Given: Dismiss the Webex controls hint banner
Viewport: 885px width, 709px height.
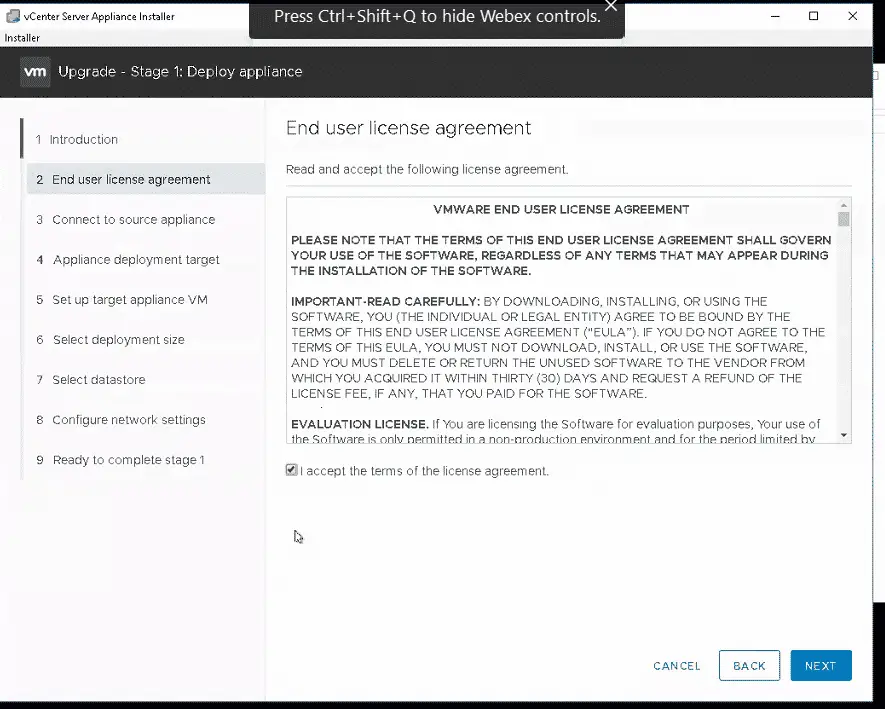Looking at the screenshot, I should click(611, 6).
